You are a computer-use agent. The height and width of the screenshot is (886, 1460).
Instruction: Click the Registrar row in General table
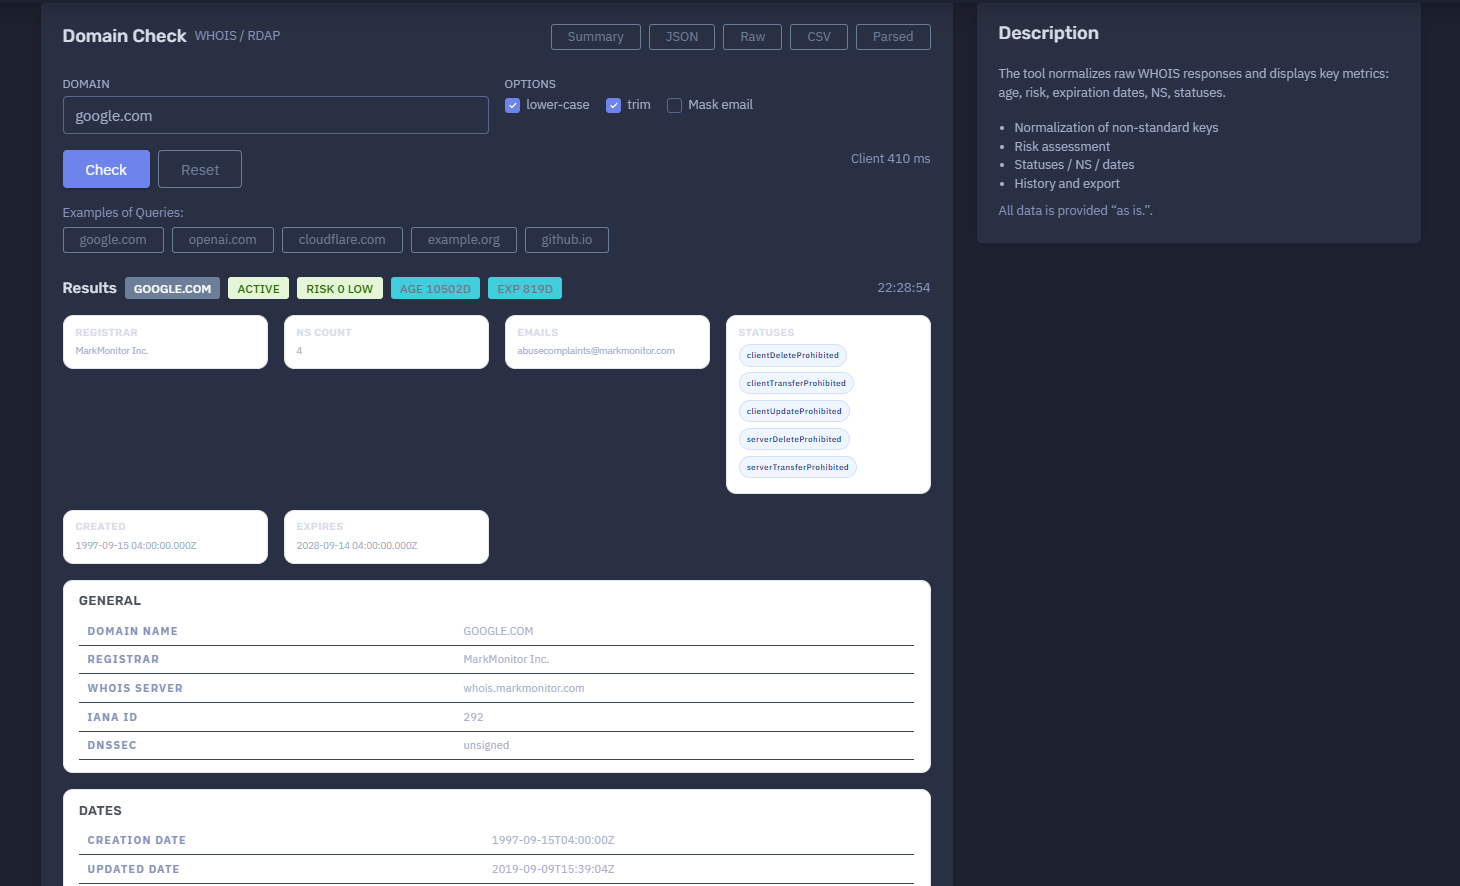(x=496, y=660)
